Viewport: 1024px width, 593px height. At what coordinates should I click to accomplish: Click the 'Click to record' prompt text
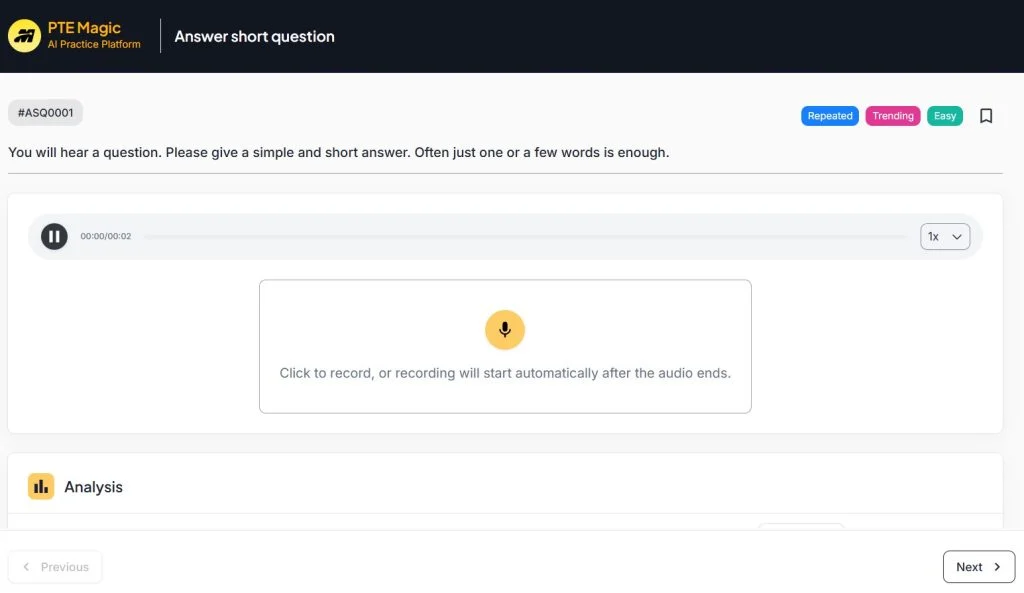pos(505,373)
